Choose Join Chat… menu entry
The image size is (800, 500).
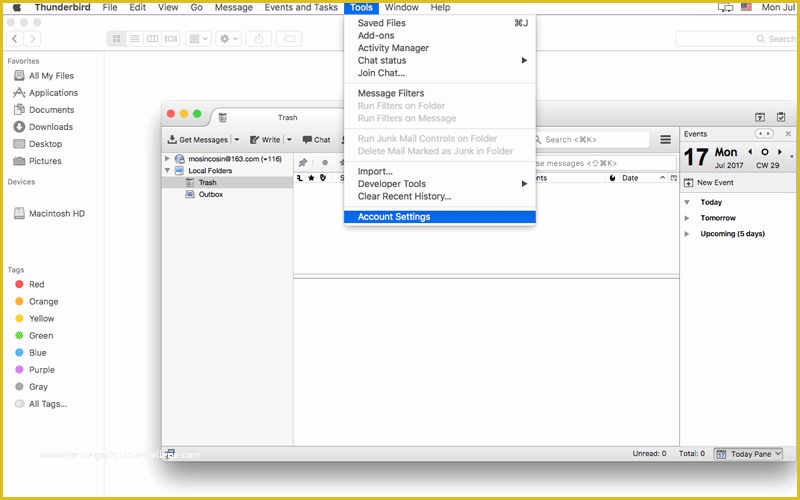point(440,73)
